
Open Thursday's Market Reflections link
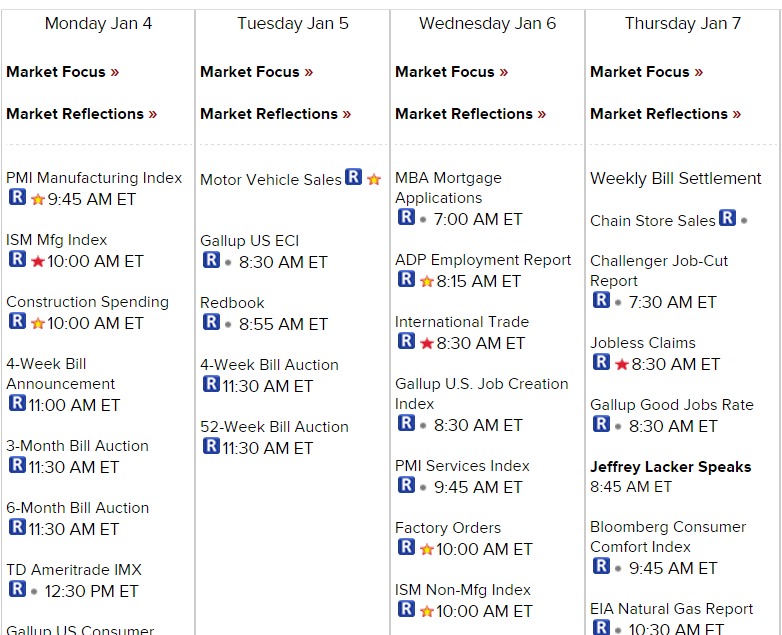665,114
